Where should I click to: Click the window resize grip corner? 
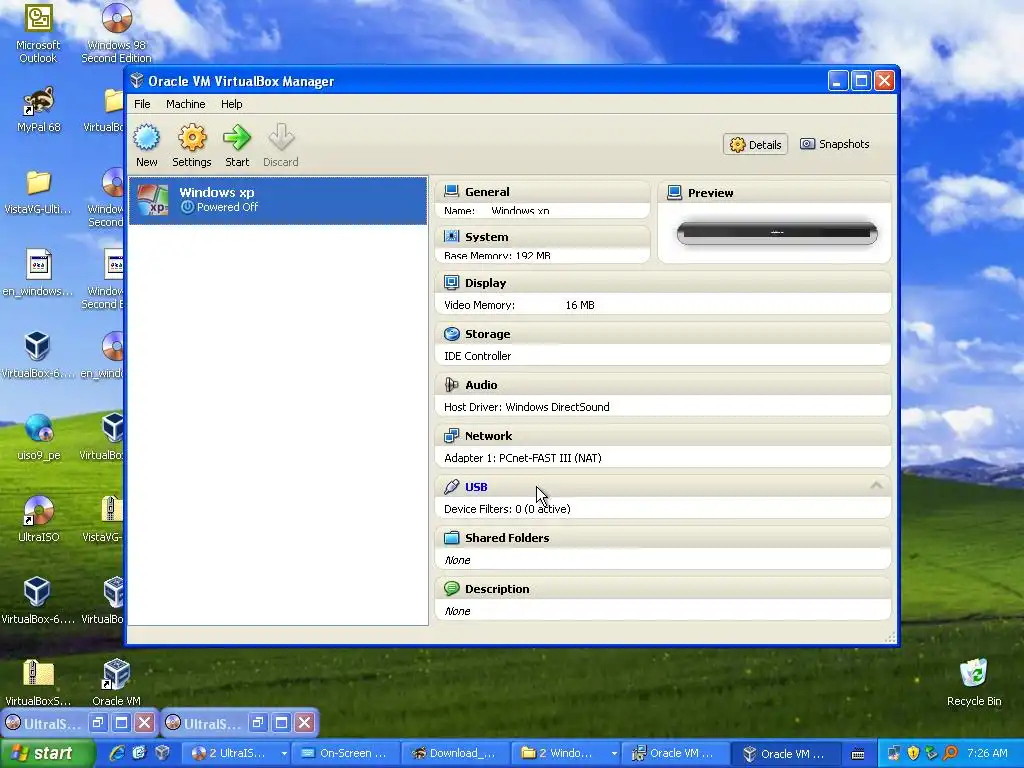(x=891, y=638)
